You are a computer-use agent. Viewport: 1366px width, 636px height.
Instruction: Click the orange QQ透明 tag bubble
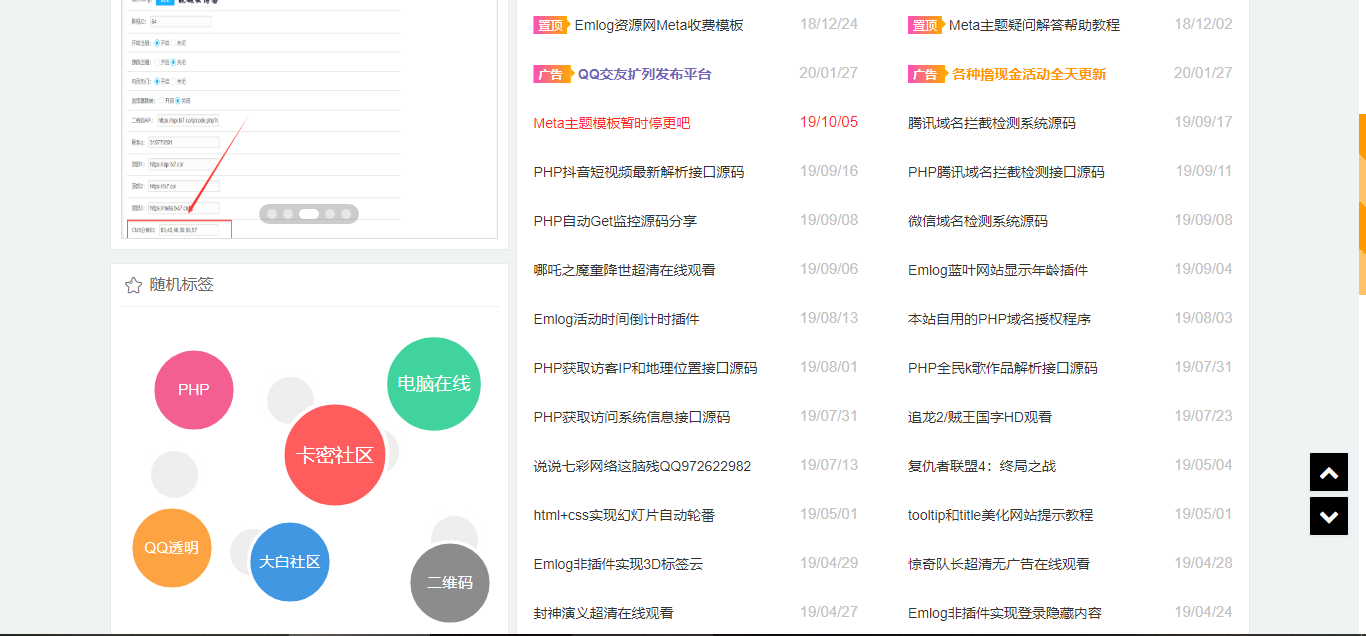point(171,548)
